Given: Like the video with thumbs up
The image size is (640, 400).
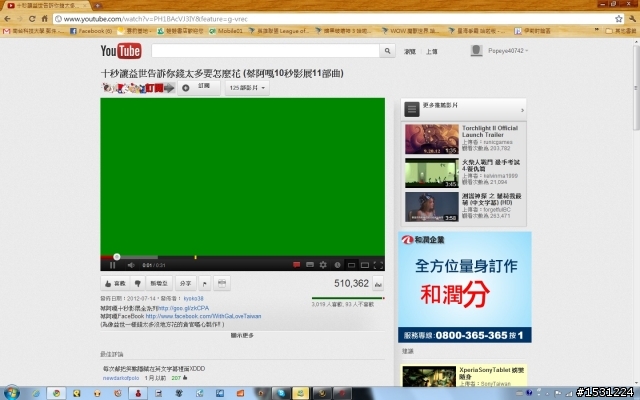Looking at the screenshot, I should coord(115,283).
